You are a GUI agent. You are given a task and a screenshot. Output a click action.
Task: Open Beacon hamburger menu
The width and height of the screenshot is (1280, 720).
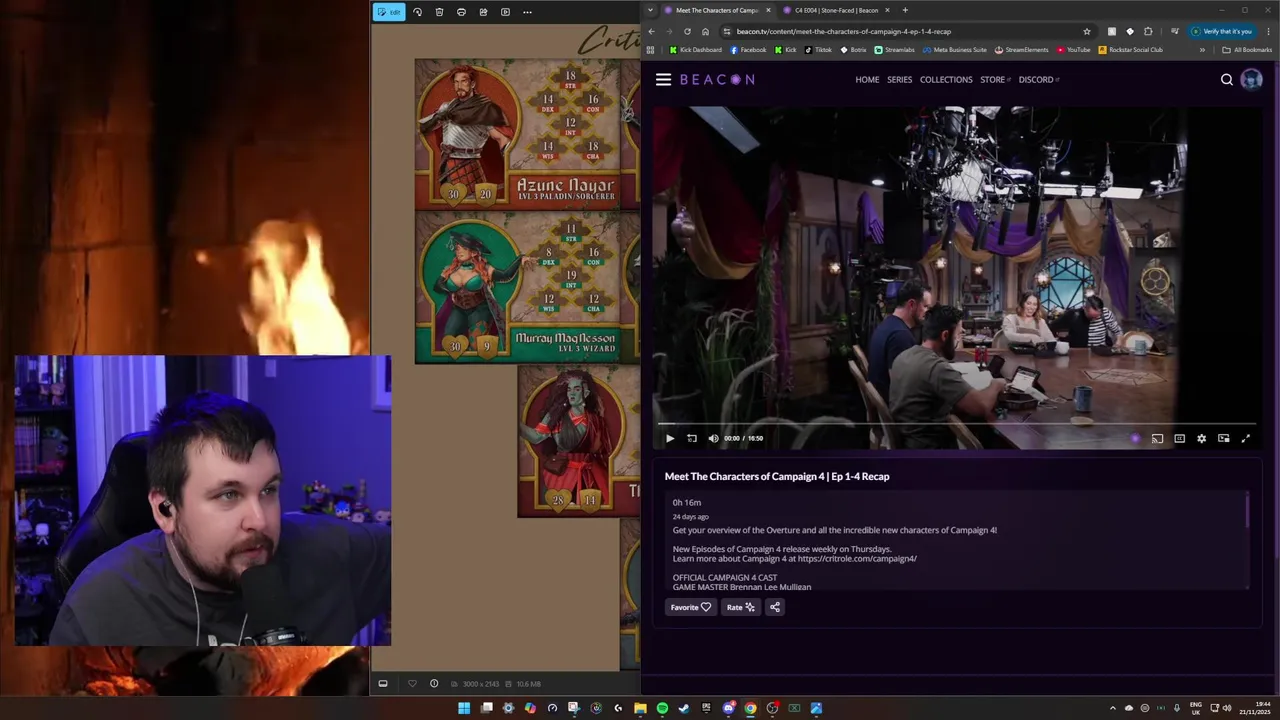[x=663, y=80]
